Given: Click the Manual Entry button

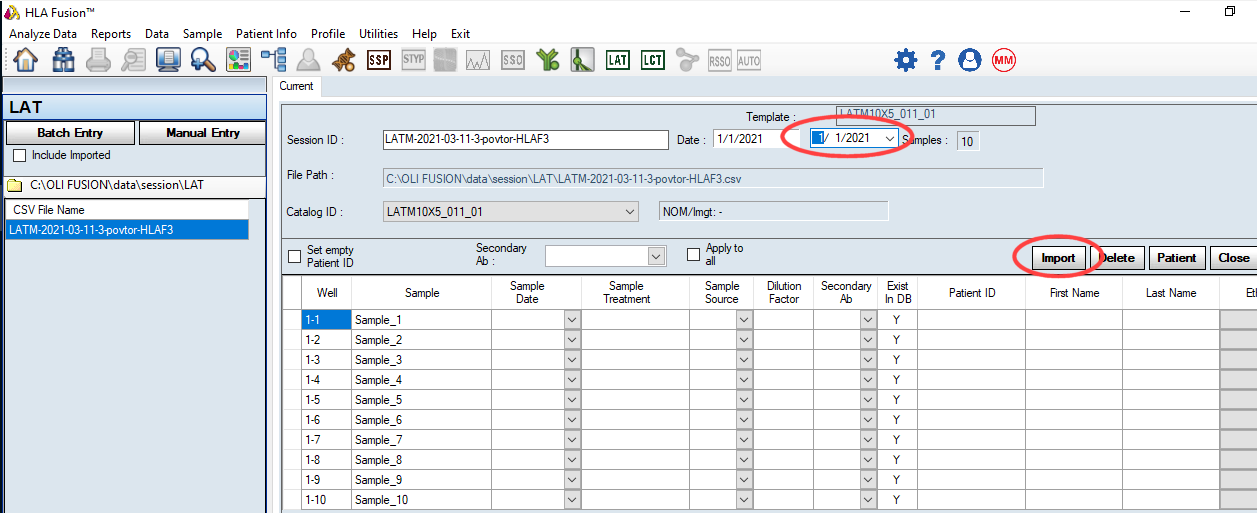Looking at the screenshot, I should pos(203,133).
